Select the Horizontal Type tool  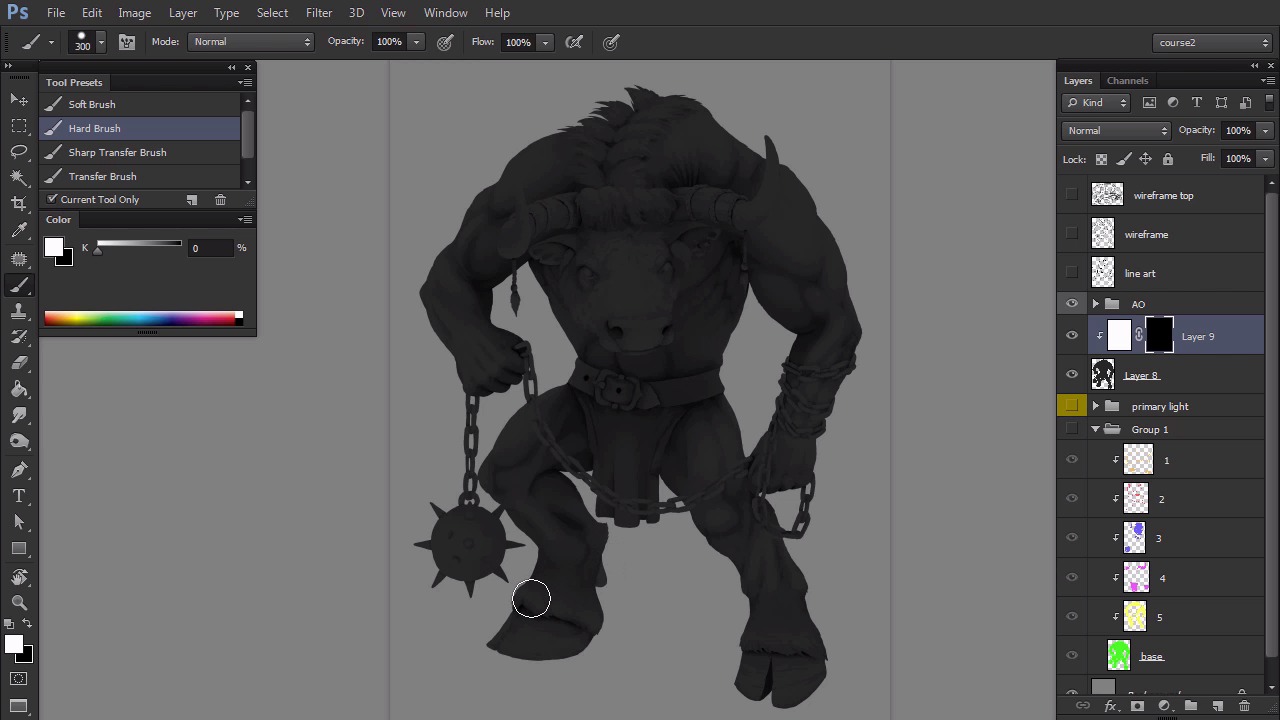click(19, 496)
